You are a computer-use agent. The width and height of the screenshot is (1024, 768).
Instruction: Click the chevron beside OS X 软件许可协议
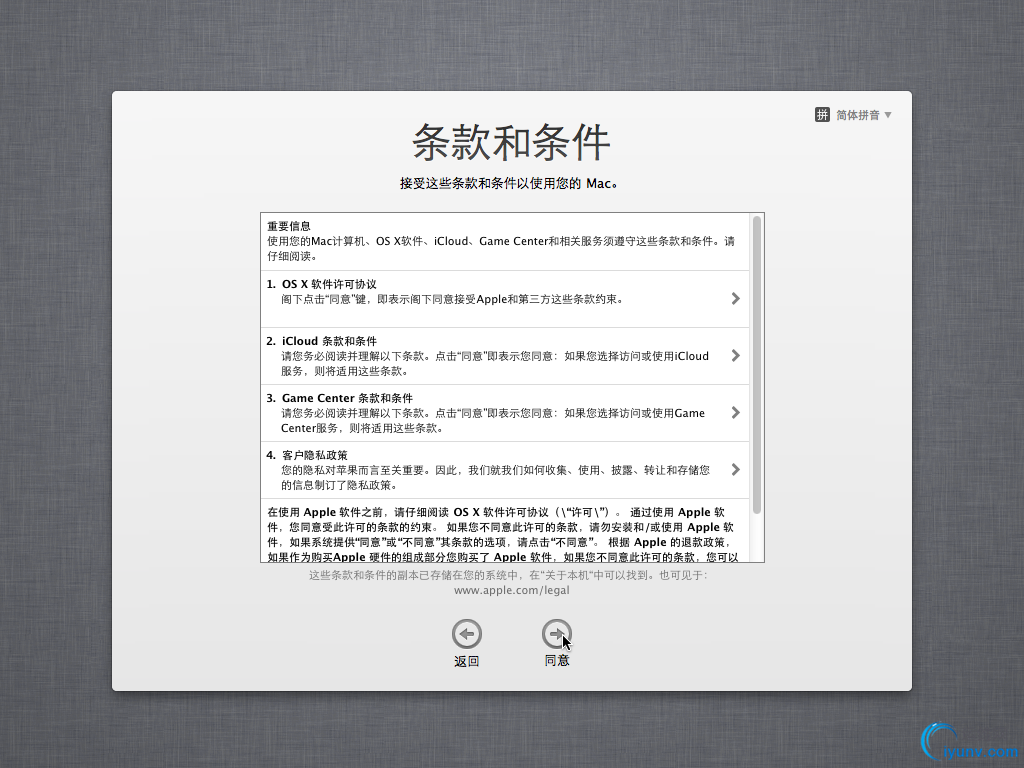(735, 298)
